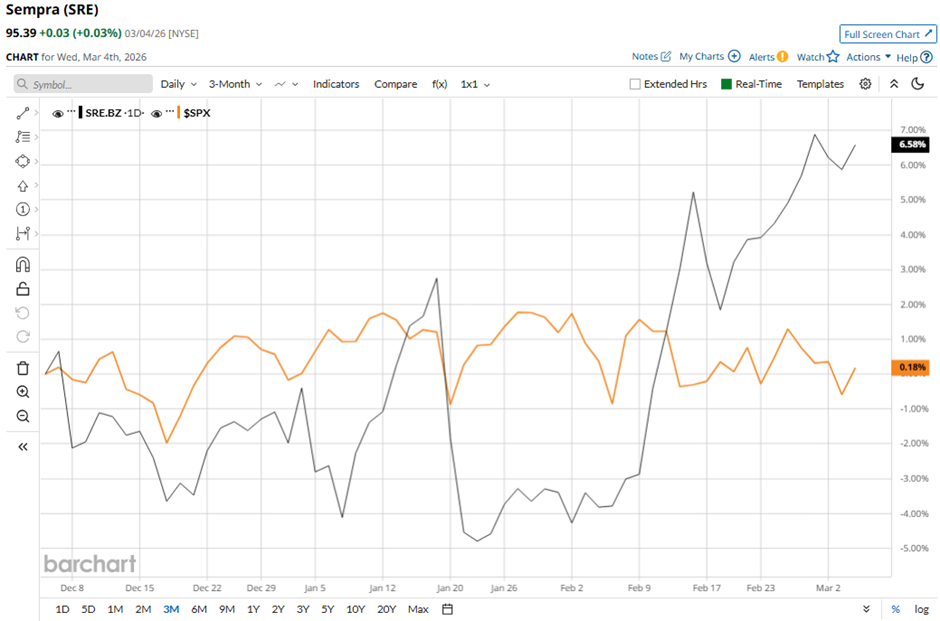Open Full Screen Chart

[x=888, y=34]
